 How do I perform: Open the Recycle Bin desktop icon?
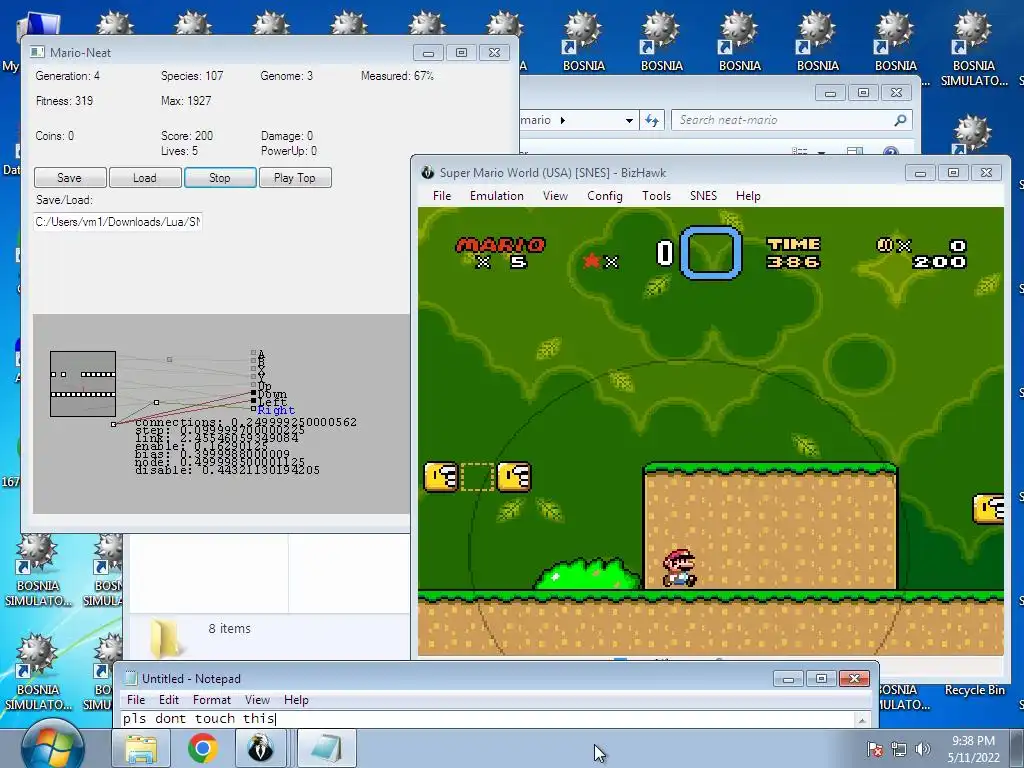tap(974, 690)
